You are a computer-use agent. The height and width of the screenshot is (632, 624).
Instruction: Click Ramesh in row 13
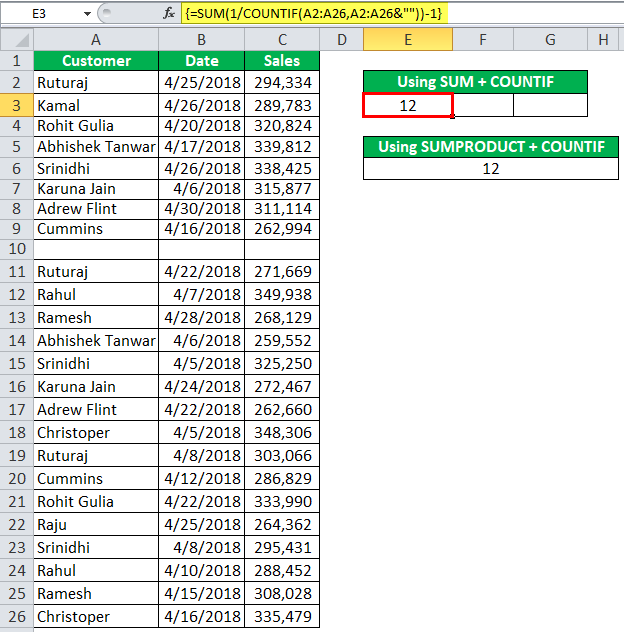point(96,318)
